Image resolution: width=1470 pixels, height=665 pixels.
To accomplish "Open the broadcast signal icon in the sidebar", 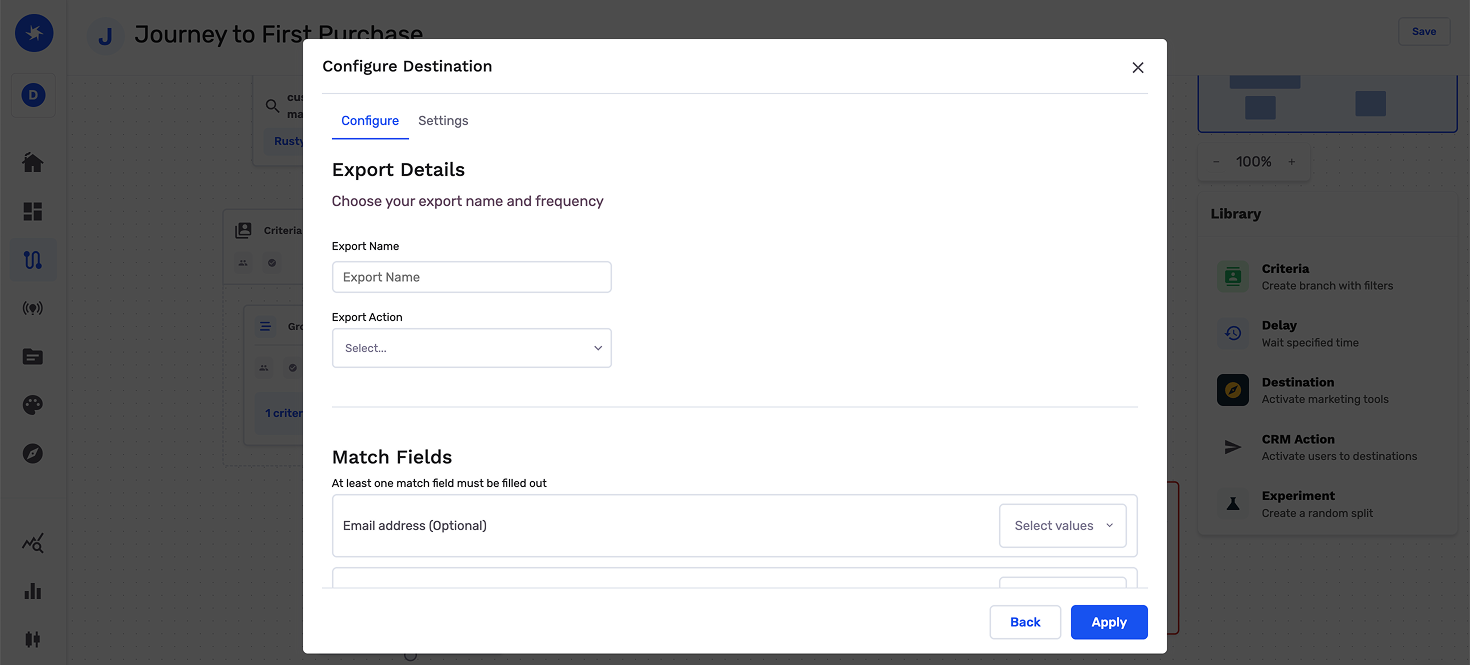I will 33,308.
